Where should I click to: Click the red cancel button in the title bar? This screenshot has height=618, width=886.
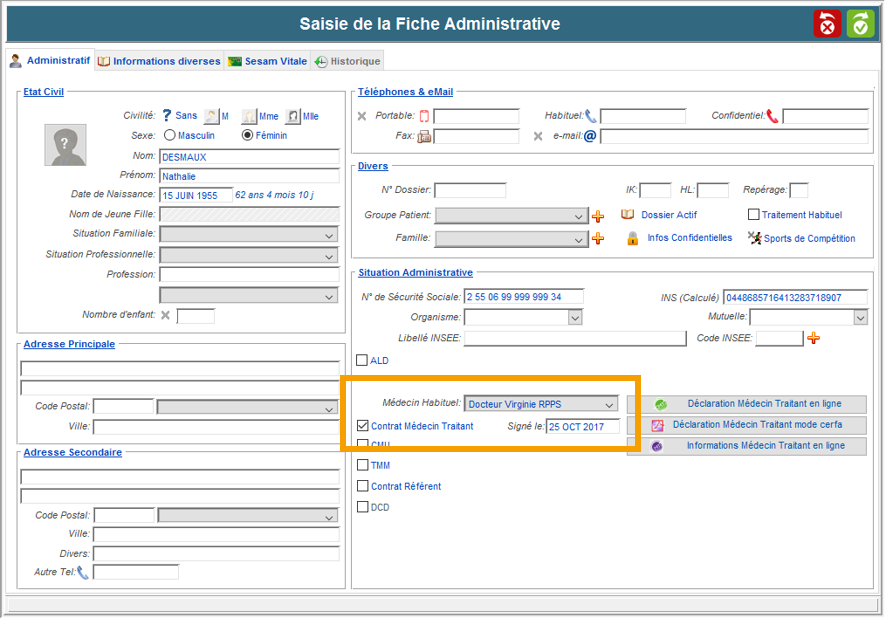(x=828, y=24)
